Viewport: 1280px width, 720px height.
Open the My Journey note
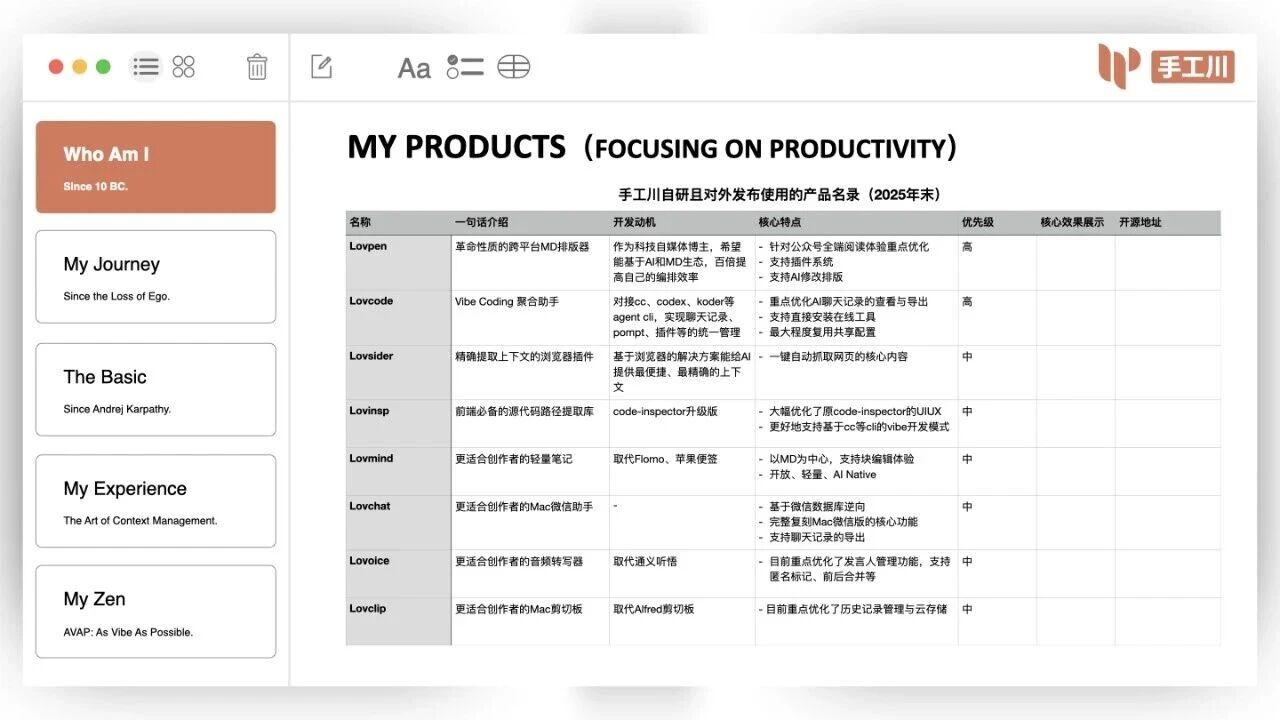[156, 277]
